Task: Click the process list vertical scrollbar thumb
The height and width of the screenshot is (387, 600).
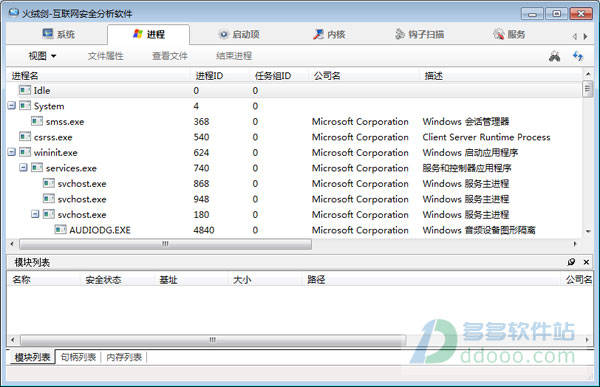Action: (587, 90)
